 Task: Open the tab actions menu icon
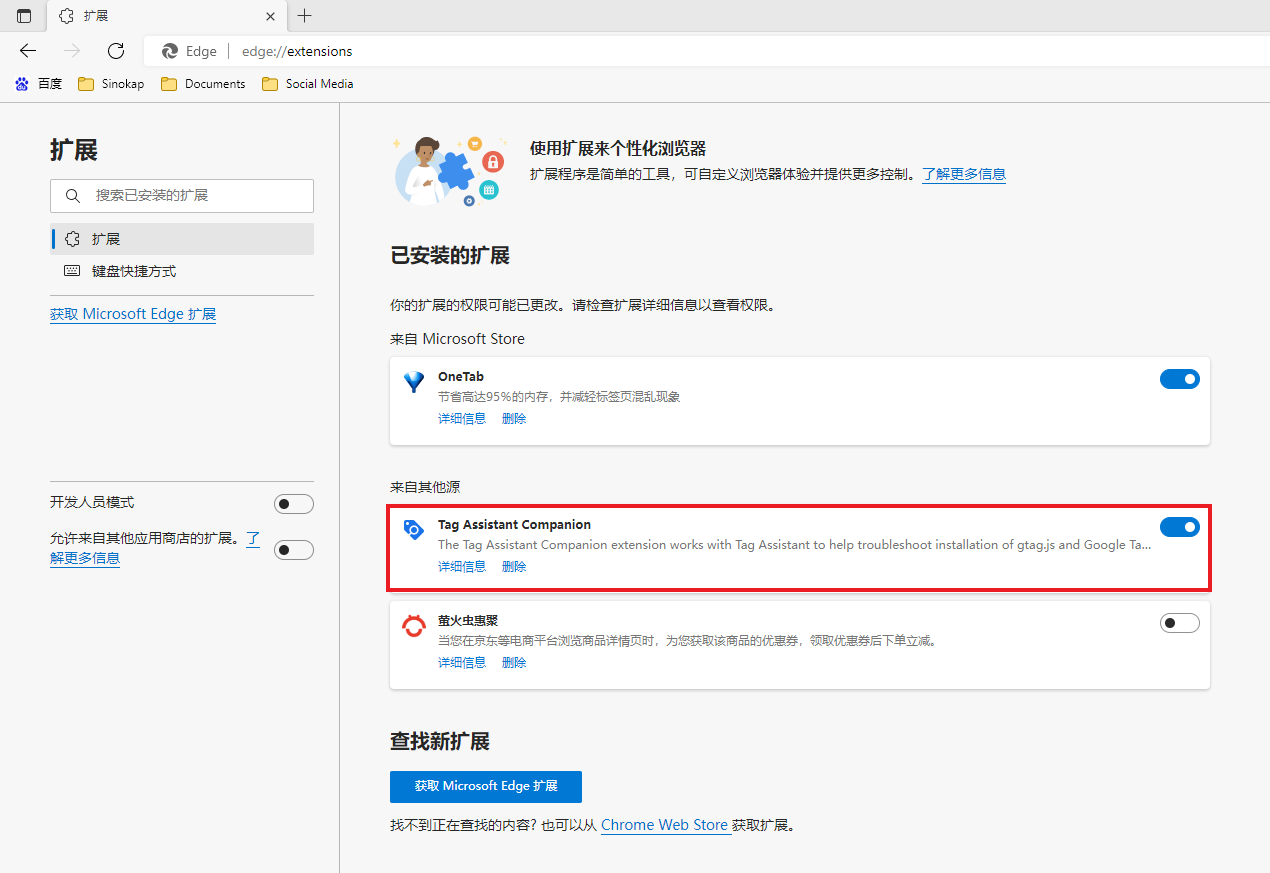[x=24, y=16]
